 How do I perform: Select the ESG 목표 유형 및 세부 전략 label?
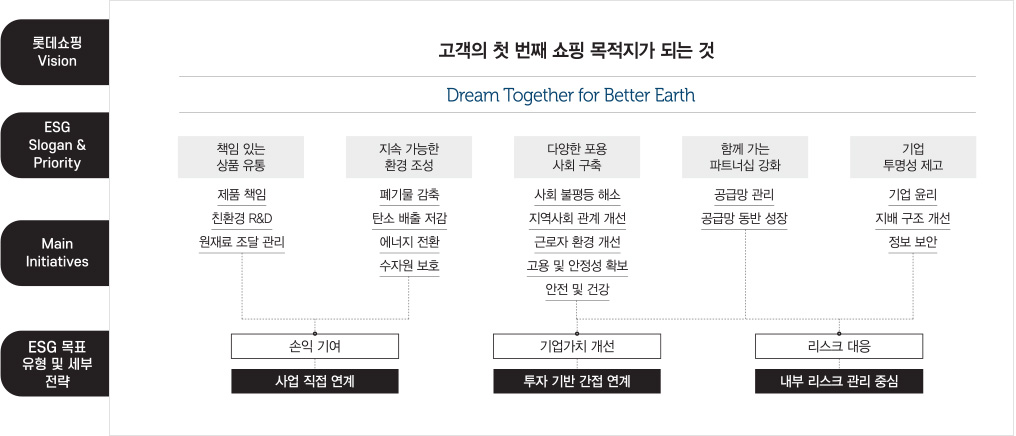tap(55, 363)
